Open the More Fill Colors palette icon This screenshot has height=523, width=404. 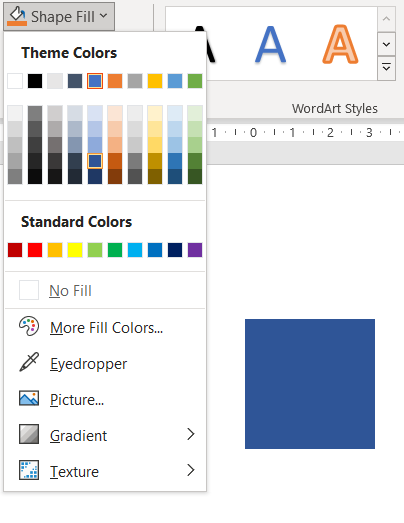[29, 326]
